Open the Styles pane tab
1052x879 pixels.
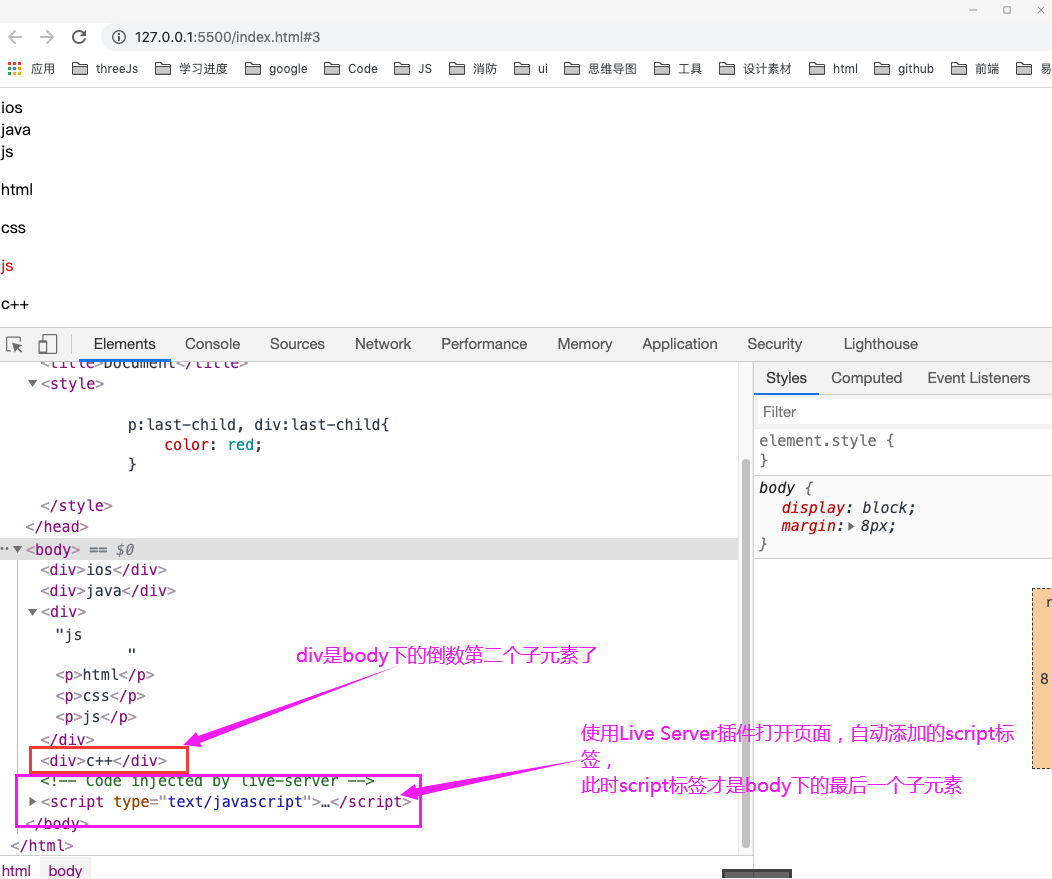(786, 378)
